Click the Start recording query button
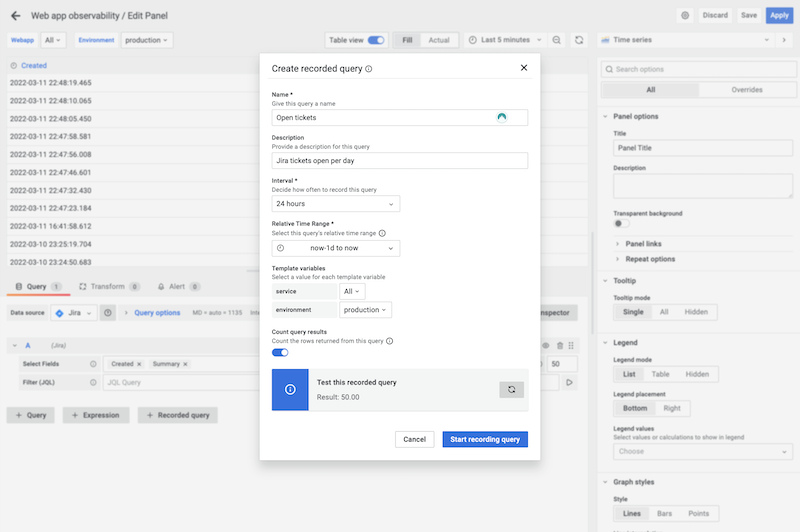Image resolution: width=800 pixels, height=532 pixels. pos(485,439)
